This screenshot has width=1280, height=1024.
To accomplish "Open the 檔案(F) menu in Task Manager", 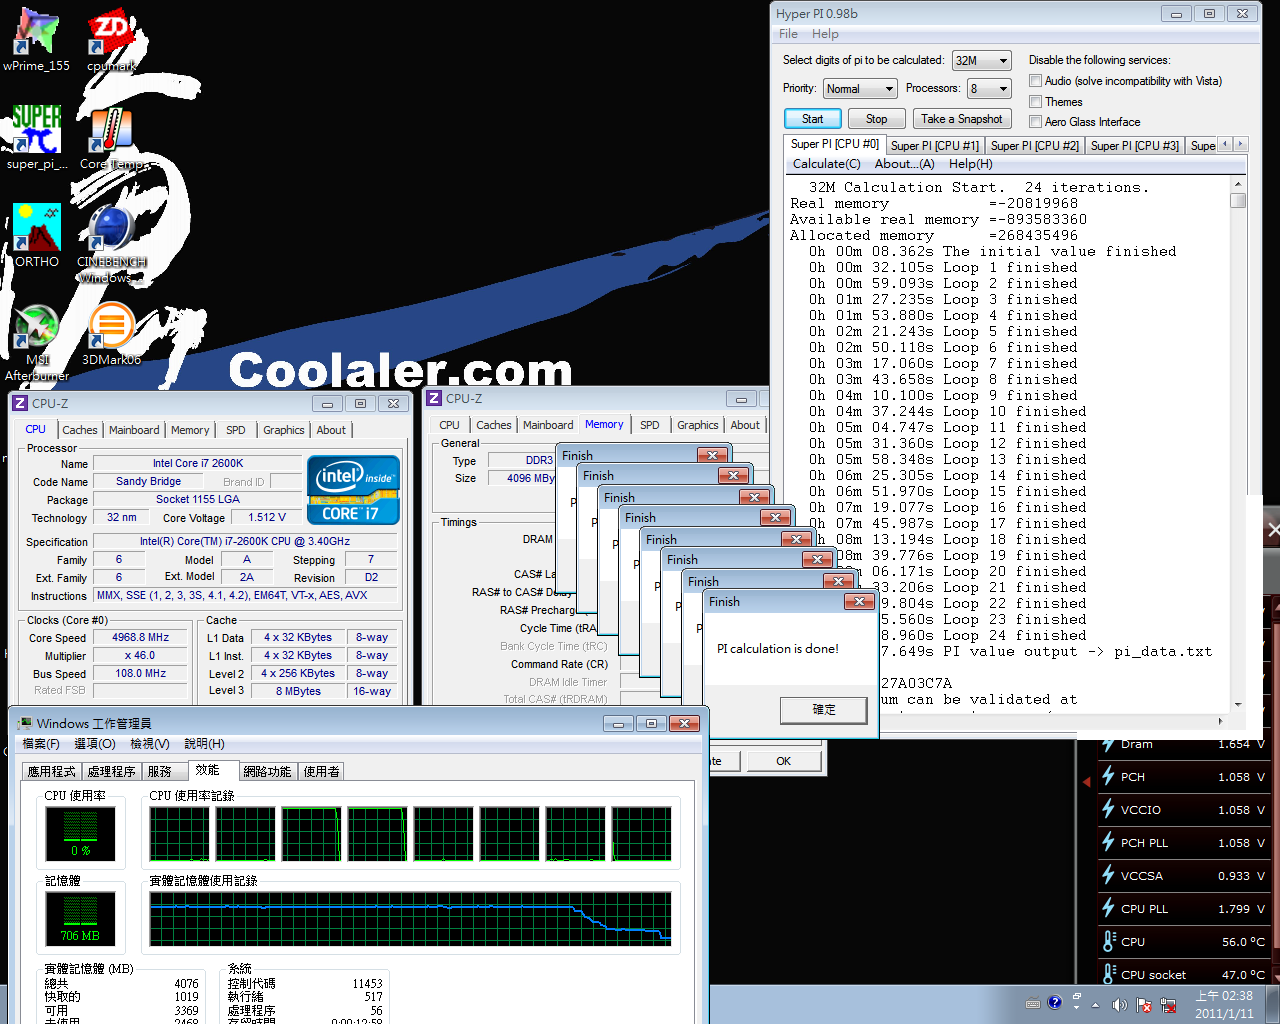I will point(41,744).
